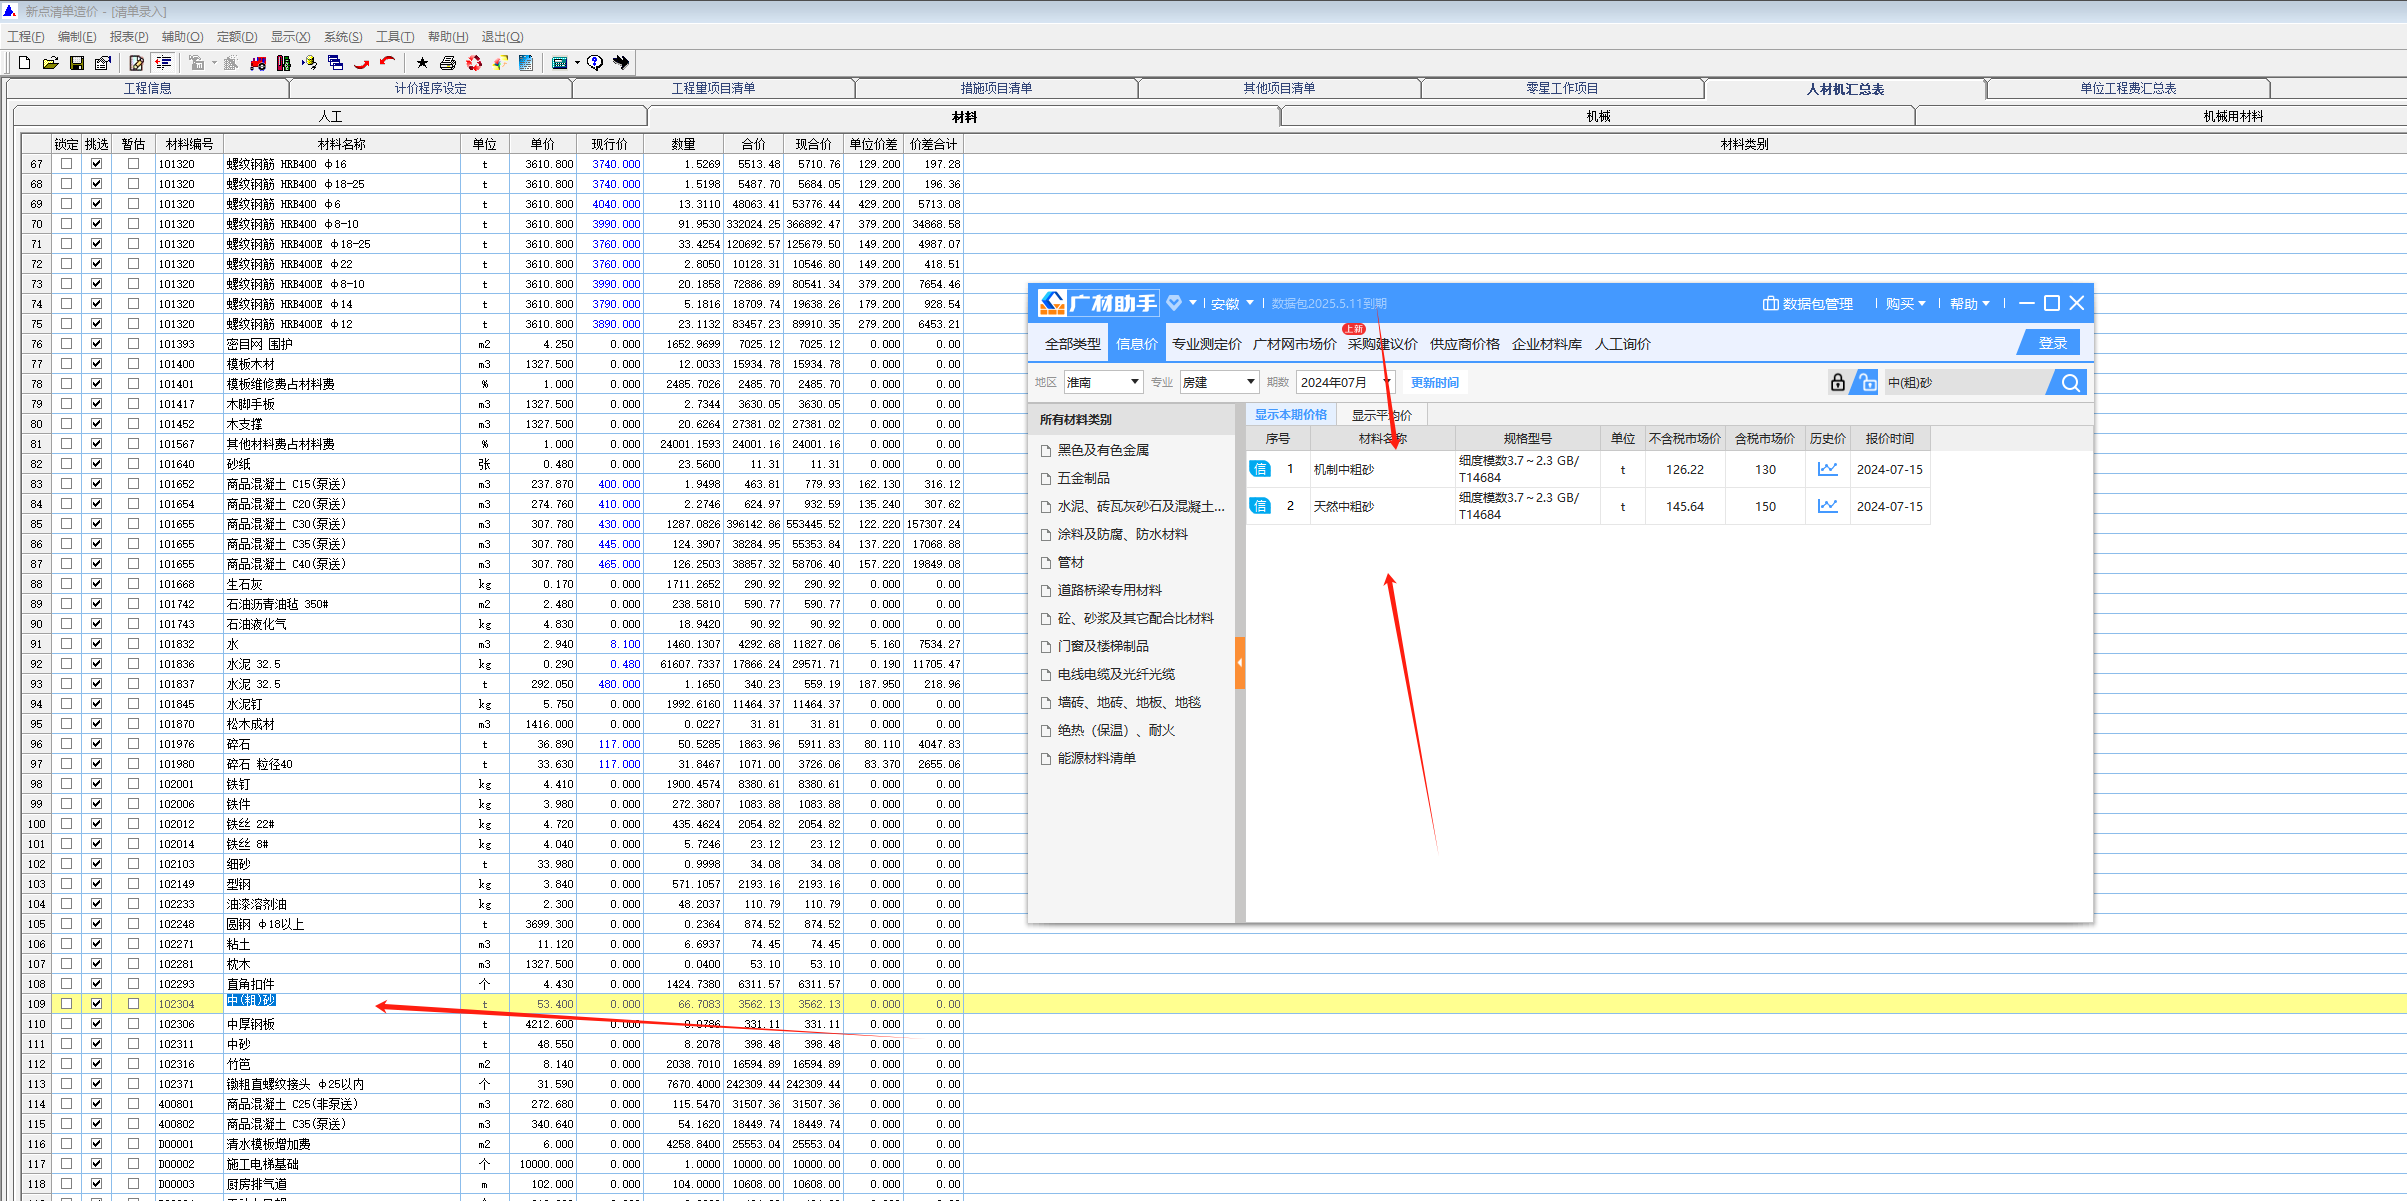Click the 数据包管理 button
This screenshot has height=1201, width=2407.
point(1808,304)
